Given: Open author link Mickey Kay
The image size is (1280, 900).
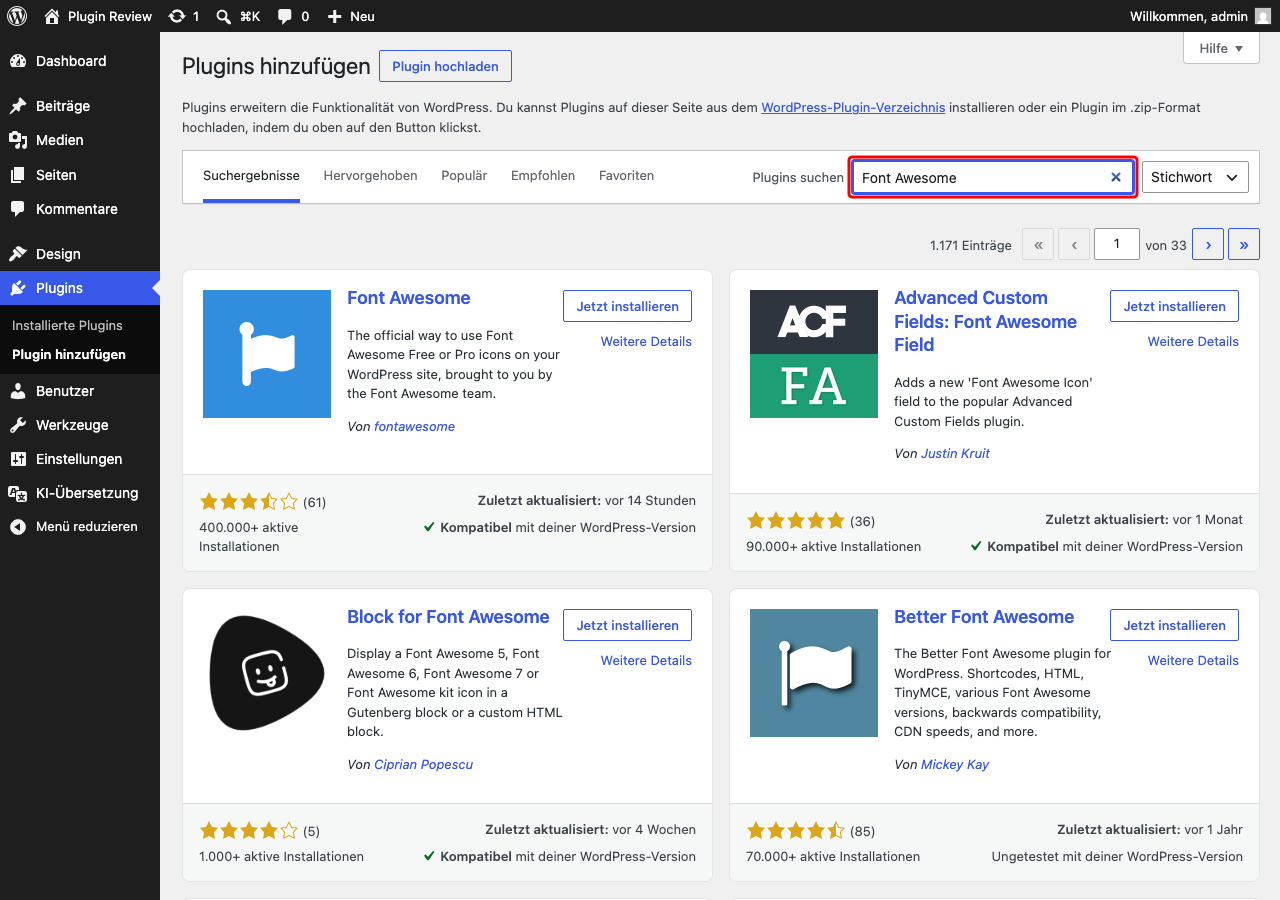Looking at the screenshot, I should (x=955, y=764).
